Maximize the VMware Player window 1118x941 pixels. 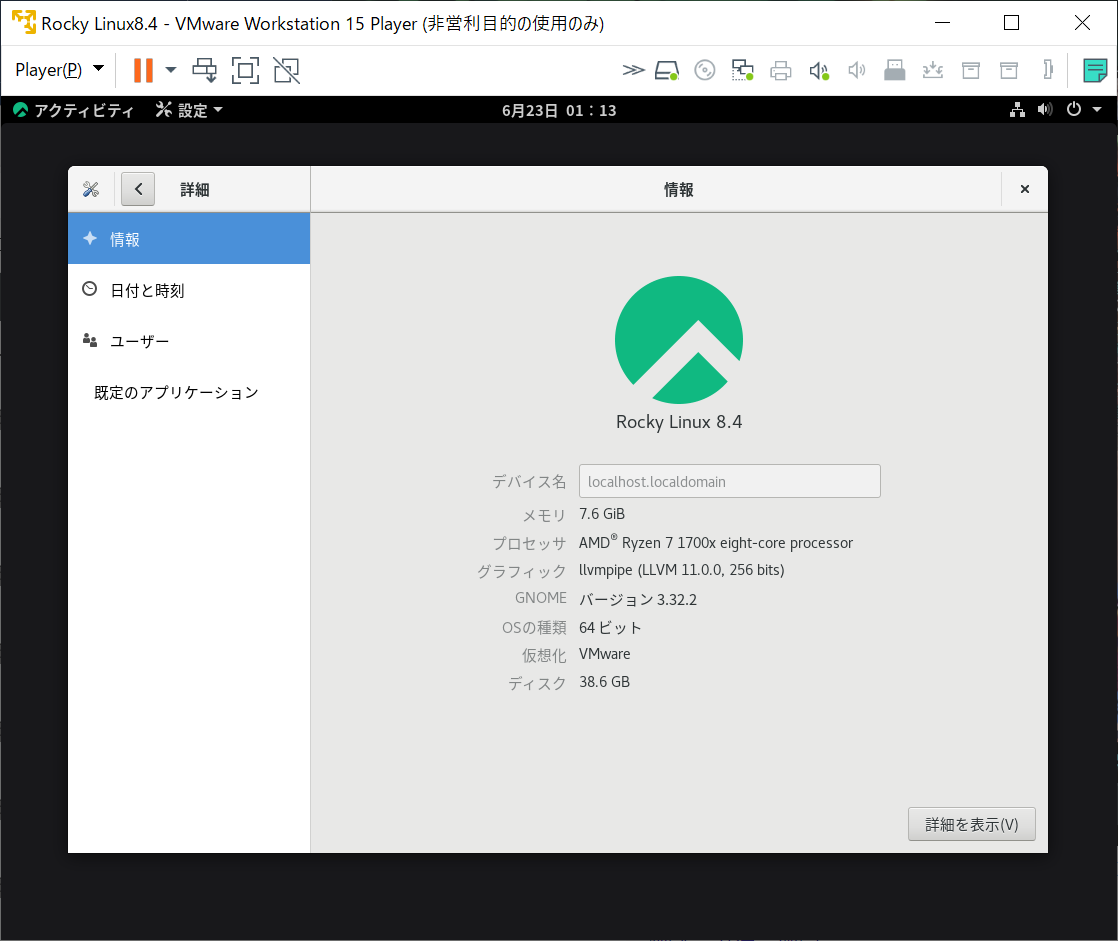(1011, 23)
